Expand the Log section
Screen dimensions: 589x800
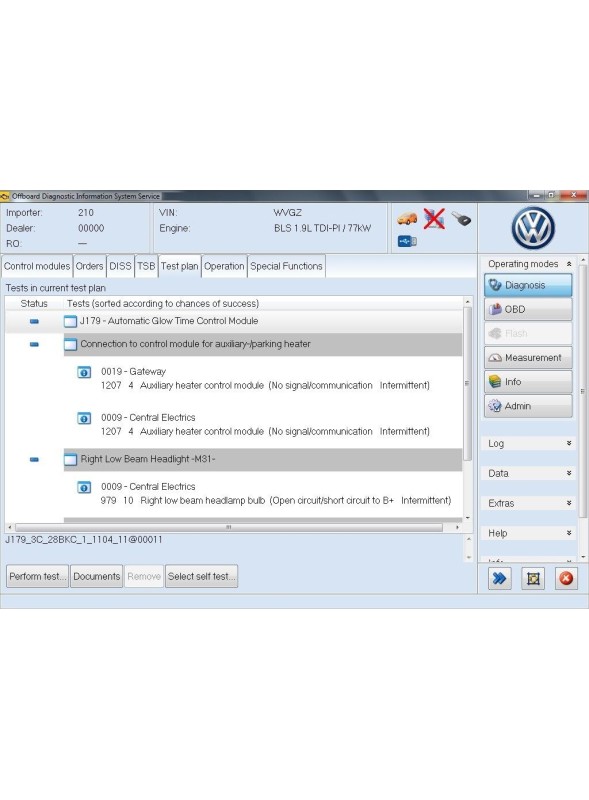[x=569, y=443]
